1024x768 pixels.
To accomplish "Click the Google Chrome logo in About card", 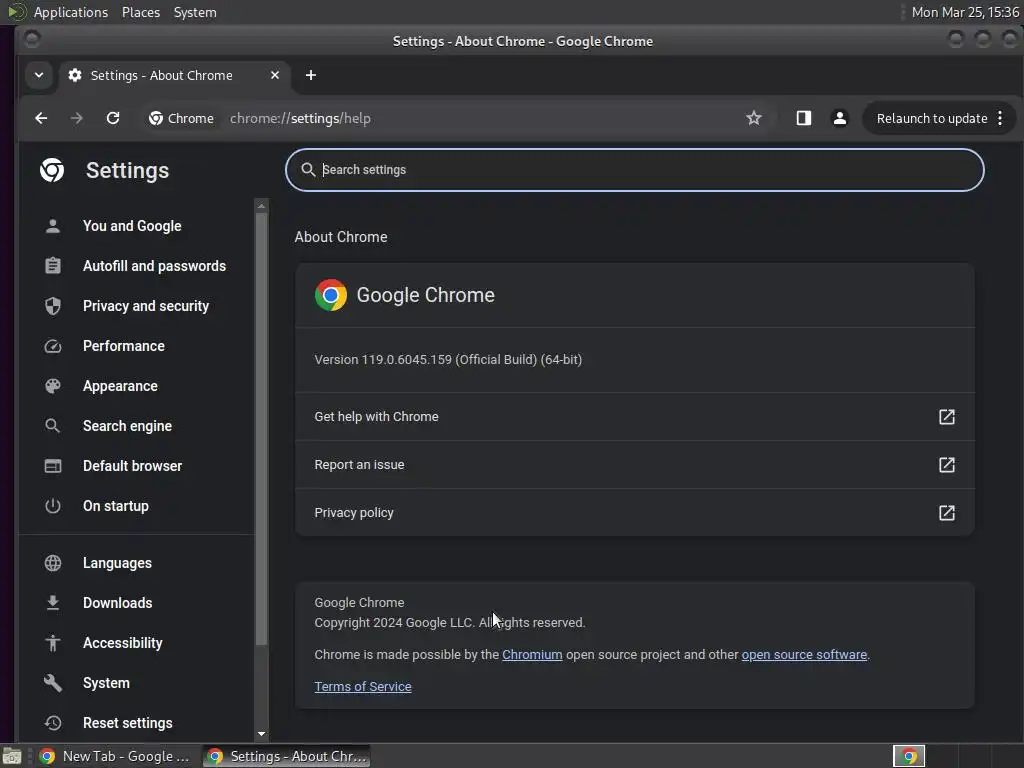I will [331, 295].
